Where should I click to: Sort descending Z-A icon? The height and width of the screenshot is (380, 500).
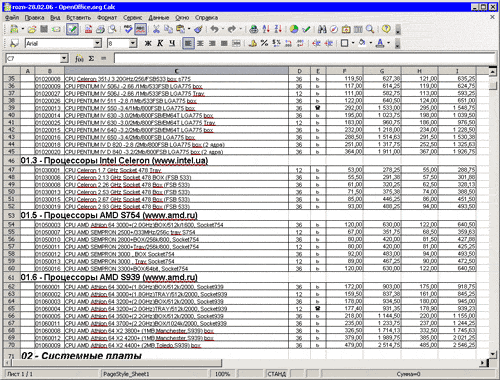pyautogui.click(x=278, y=29)
